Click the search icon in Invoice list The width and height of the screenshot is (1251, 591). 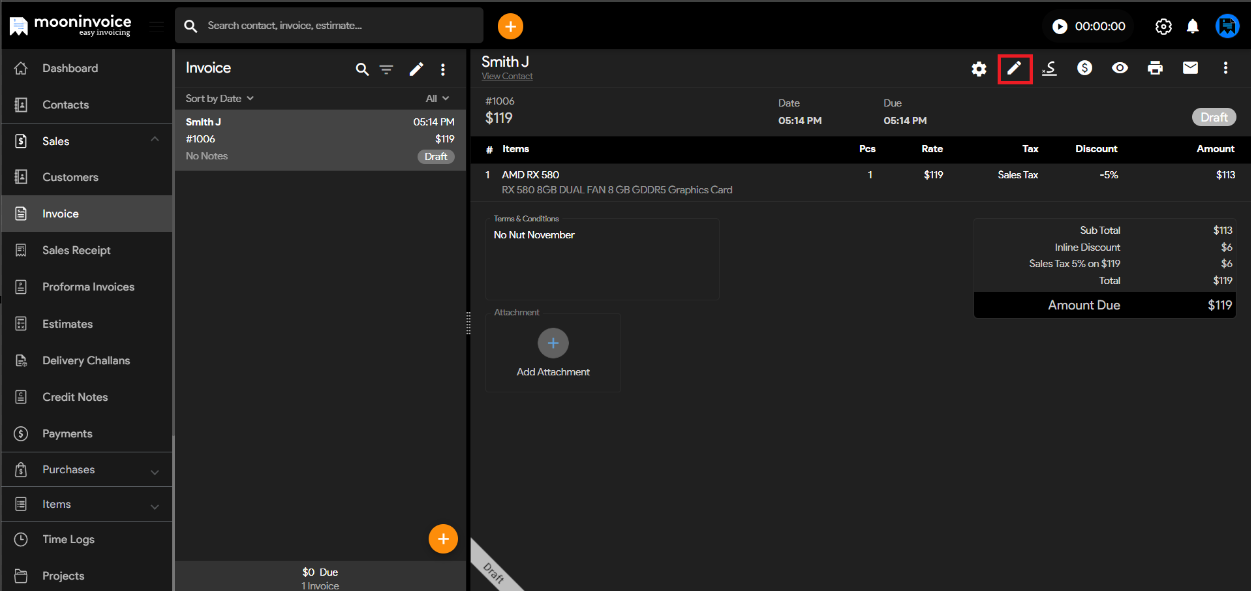(x=362, y=69)
